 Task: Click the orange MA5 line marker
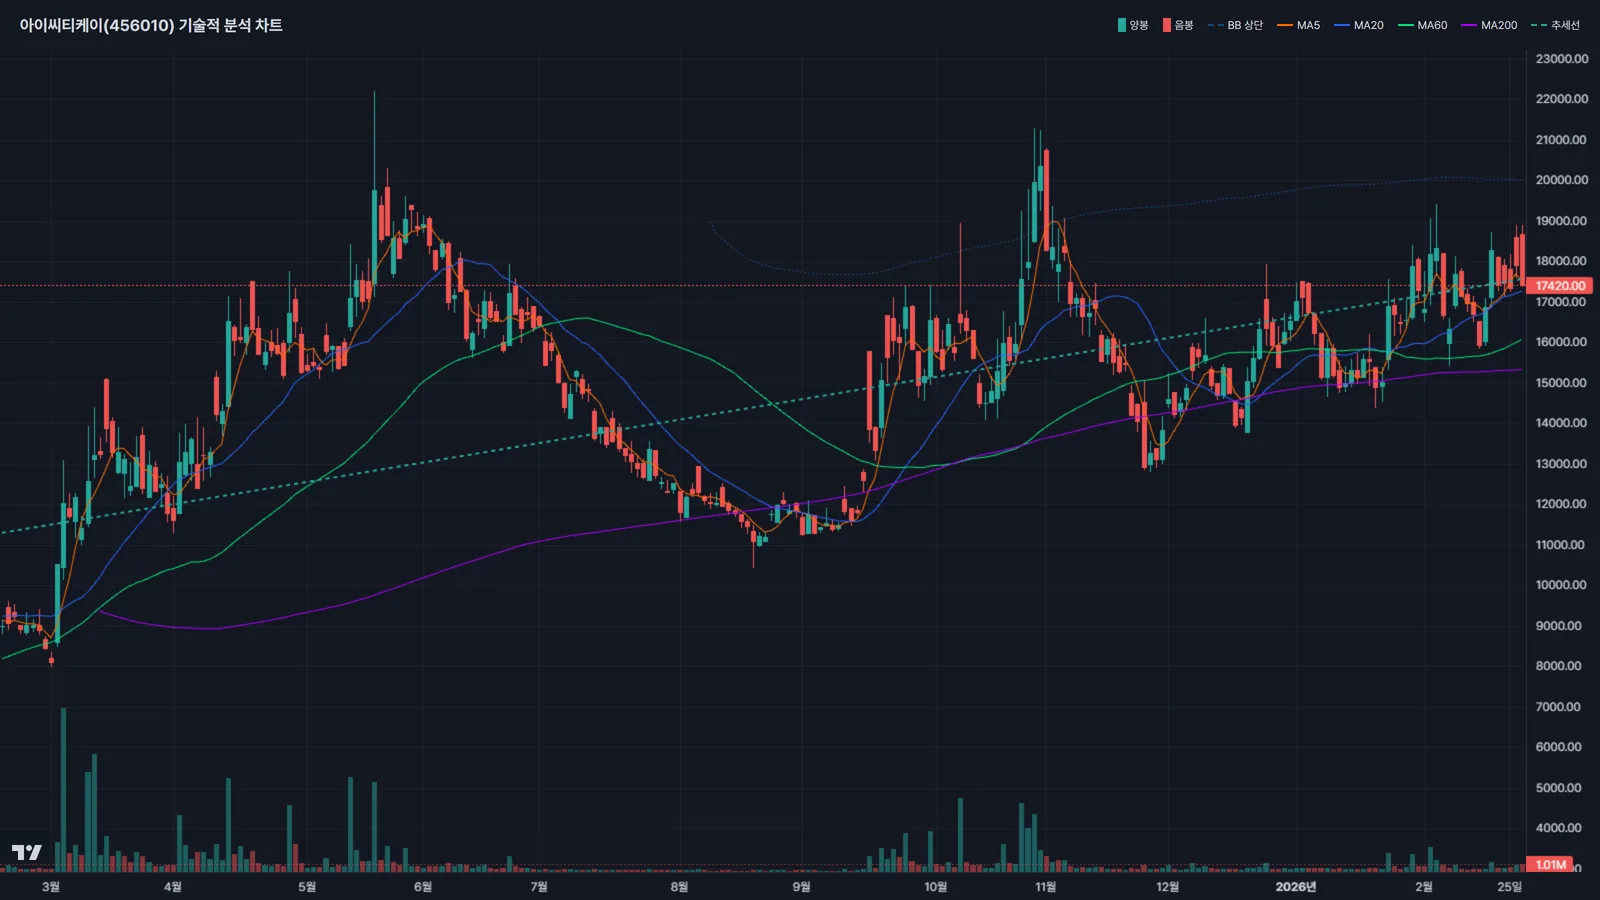[x=1285, y=26]
